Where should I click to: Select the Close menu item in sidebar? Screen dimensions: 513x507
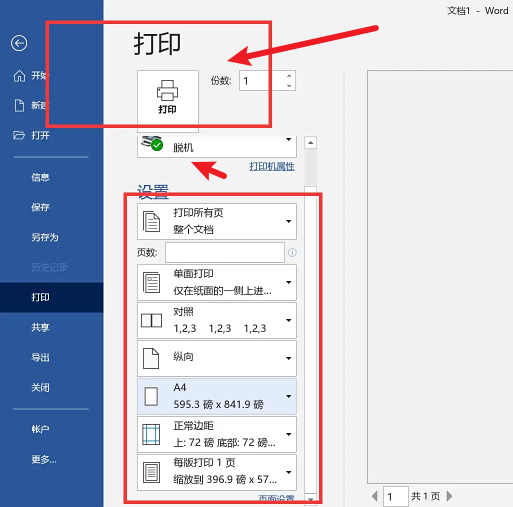pyautogui.click(x=40, y=387)
